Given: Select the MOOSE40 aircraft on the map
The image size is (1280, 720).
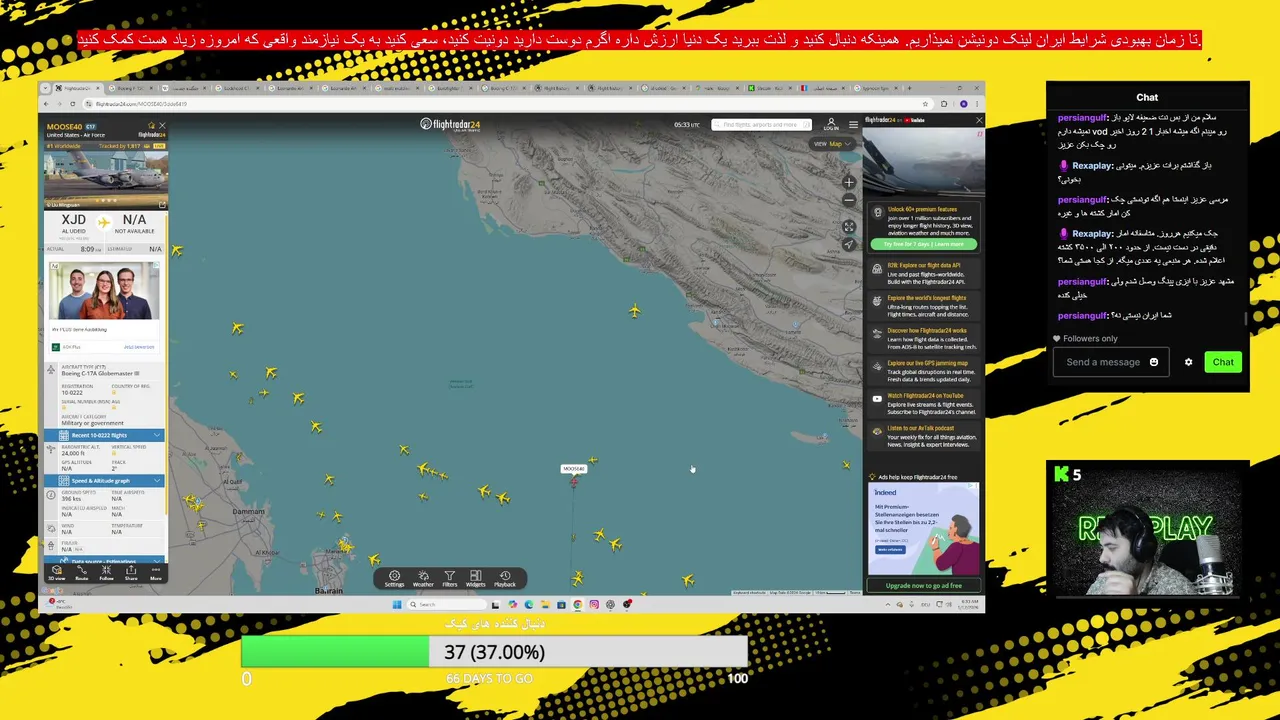Looking at the screenshot, I should pos(574,483).
